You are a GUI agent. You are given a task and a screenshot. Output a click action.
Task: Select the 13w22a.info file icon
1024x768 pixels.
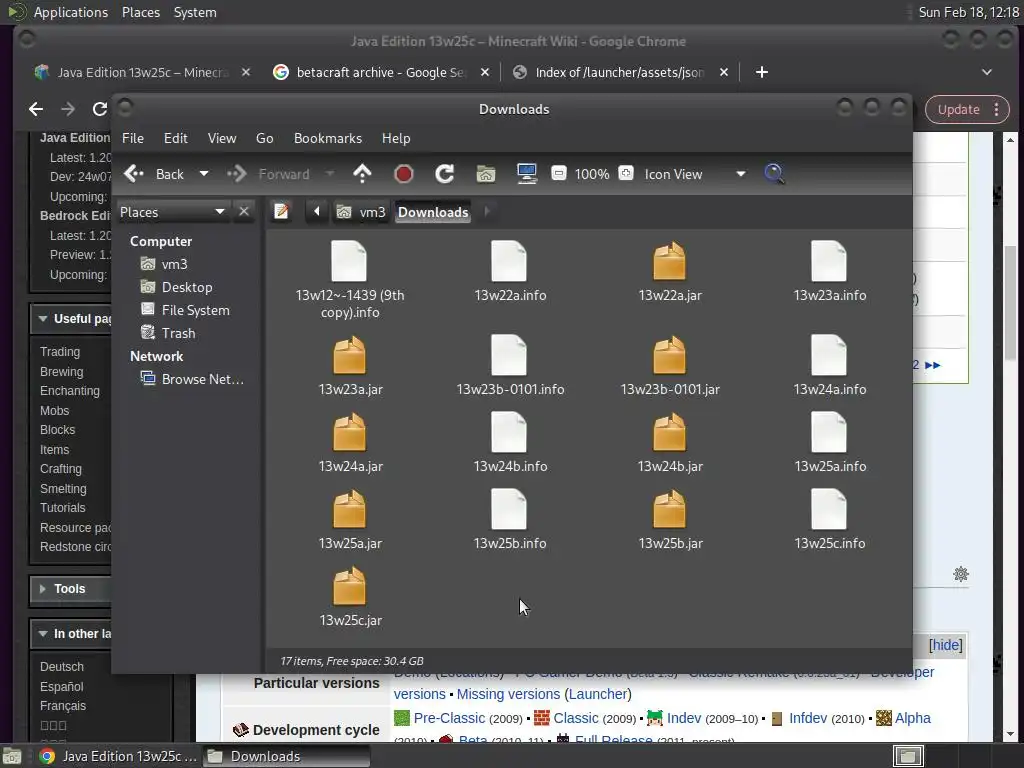coord(509,261)
